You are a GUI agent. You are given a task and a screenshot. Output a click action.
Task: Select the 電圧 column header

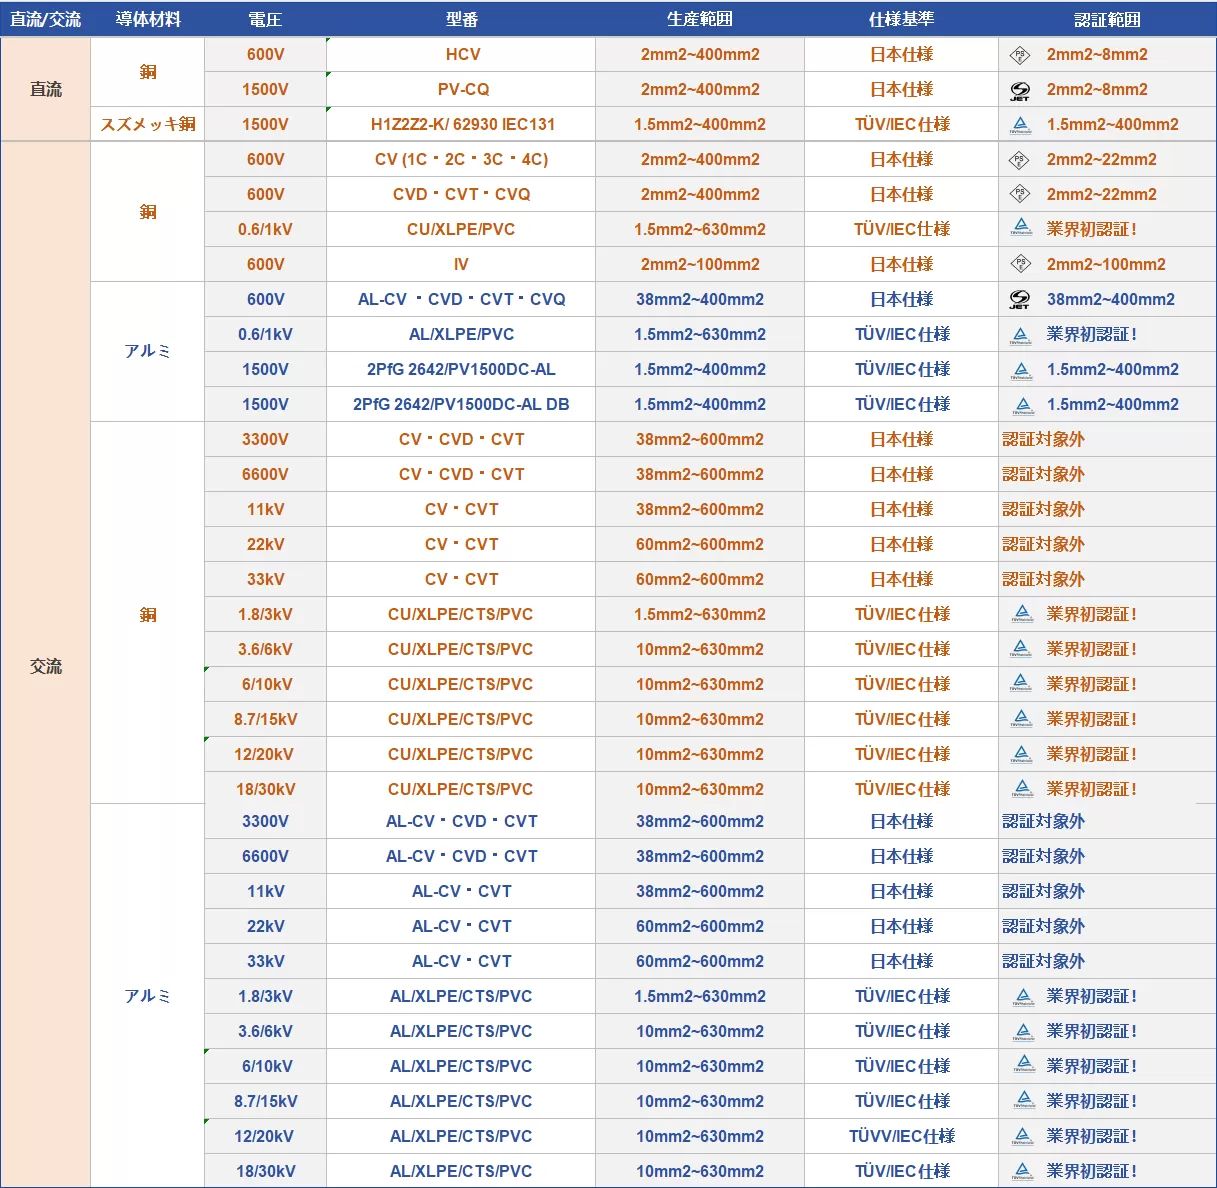click(265, 19)
